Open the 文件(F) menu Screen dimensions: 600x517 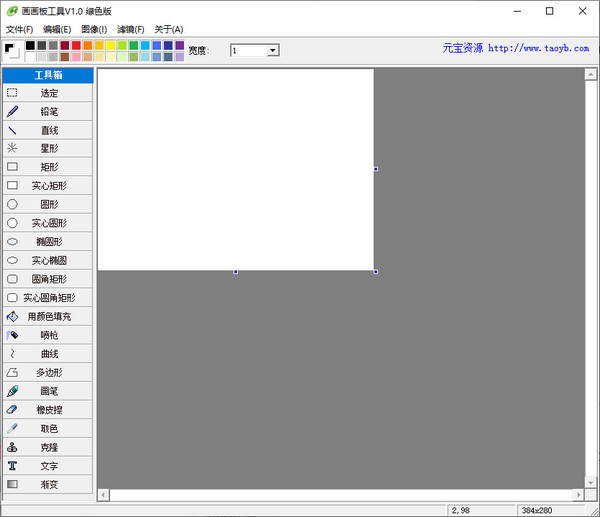[20, 29]
